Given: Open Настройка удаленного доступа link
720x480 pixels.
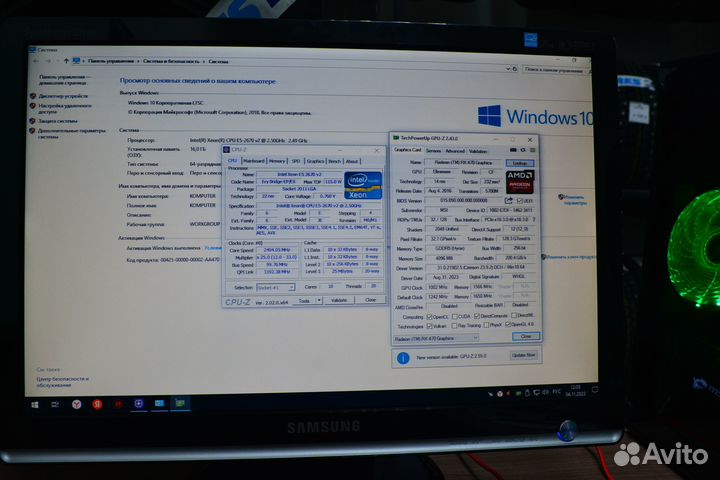Looking at the screenshot, I should pyautogui.click(x=65, y=108).
